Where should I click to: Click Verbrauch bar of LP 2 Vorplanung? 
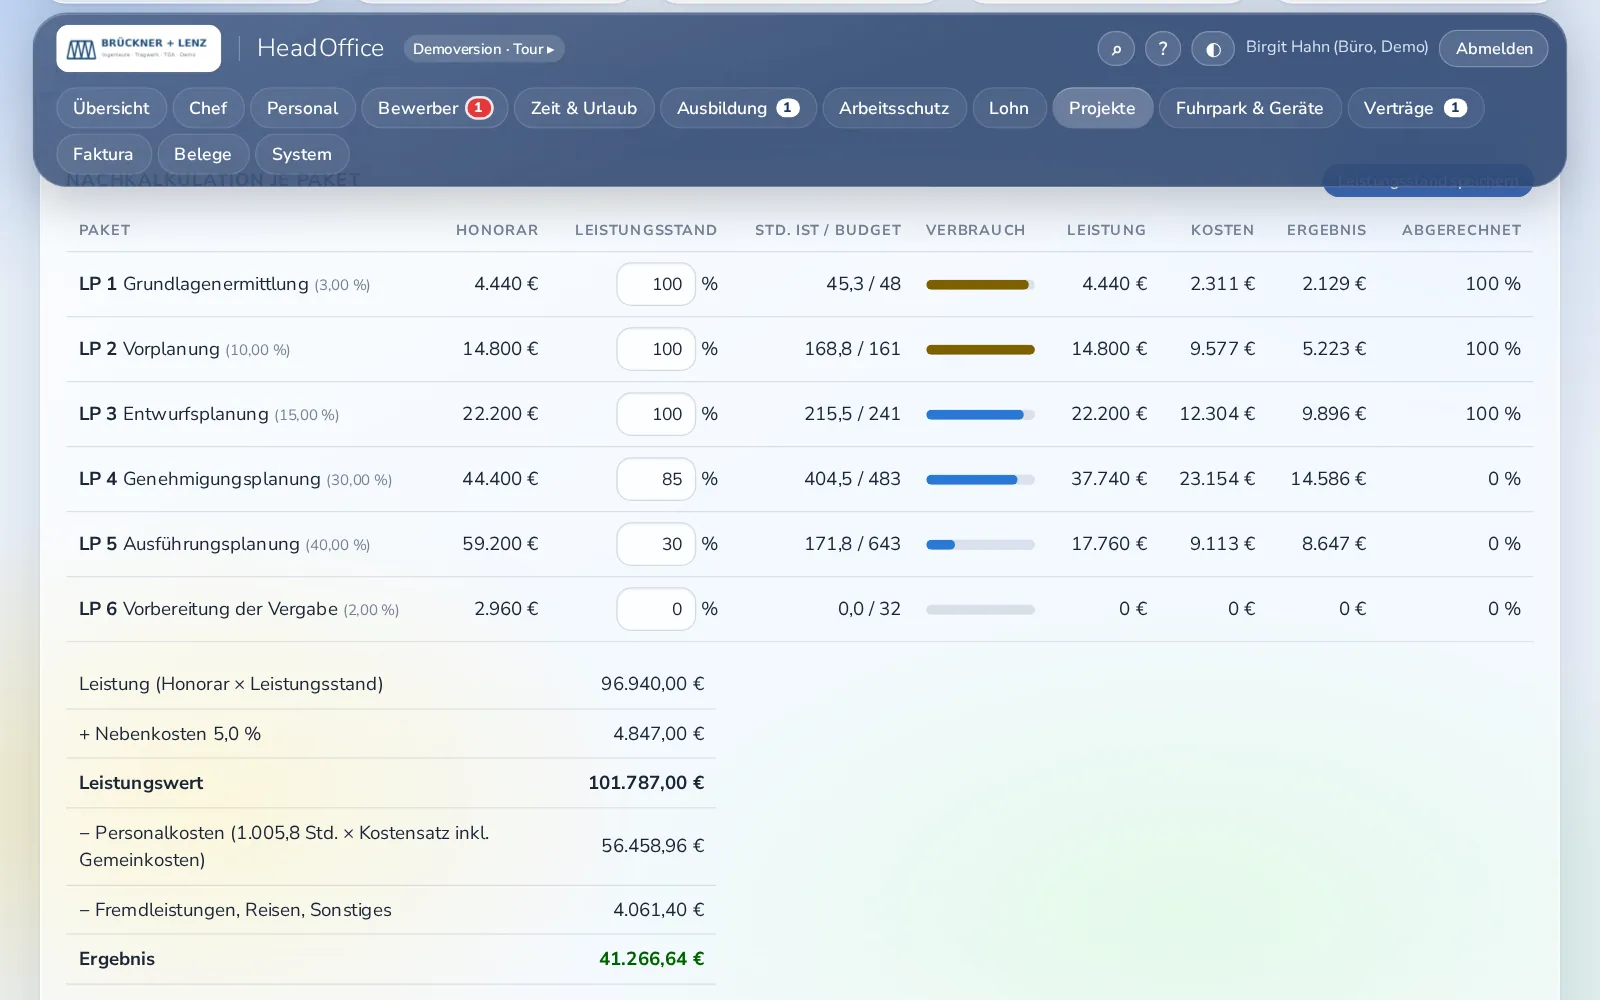click(x=980, y=350)
